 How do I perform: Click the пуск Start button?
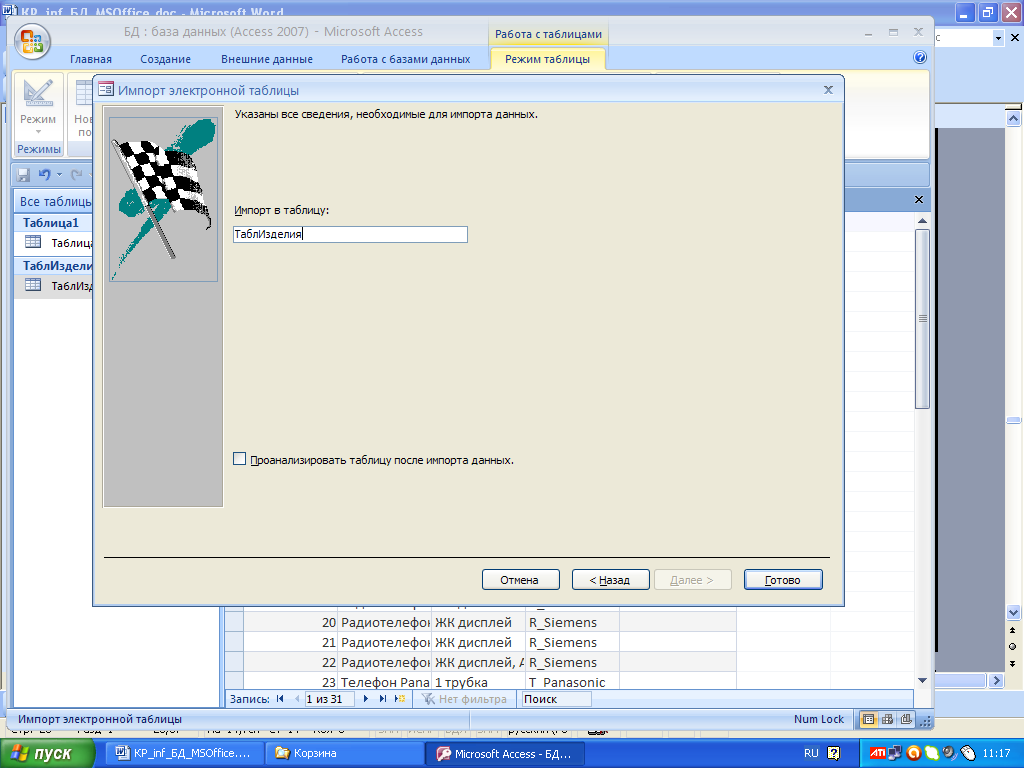click(48, 754)
